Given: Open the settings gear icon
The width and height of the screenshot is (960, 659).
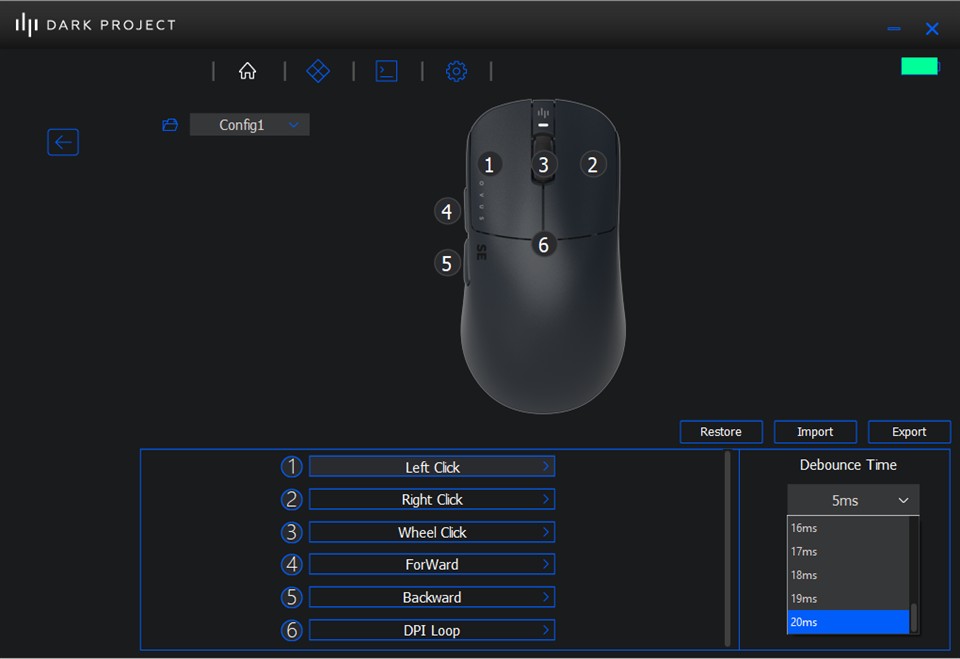Looking at the screenshot, I should pos(456,71).
